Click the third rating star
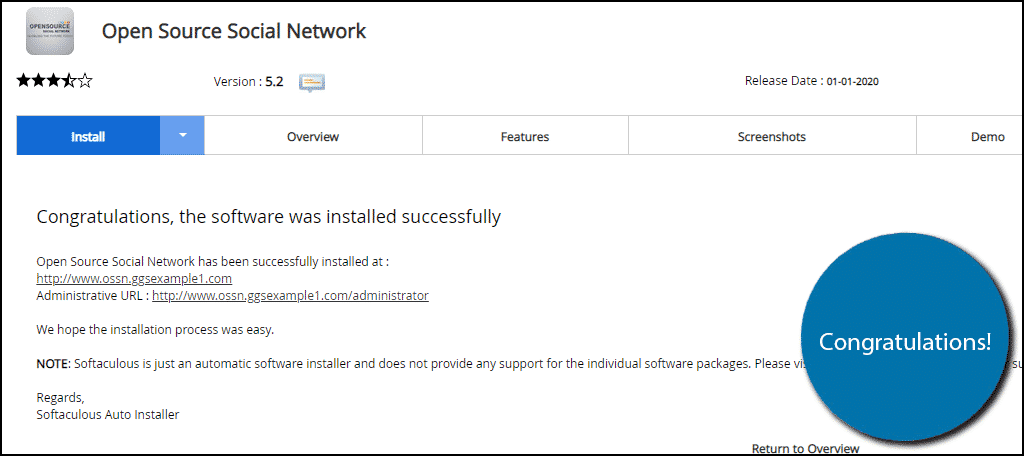The image size is (1024, 456). point(54,81)
